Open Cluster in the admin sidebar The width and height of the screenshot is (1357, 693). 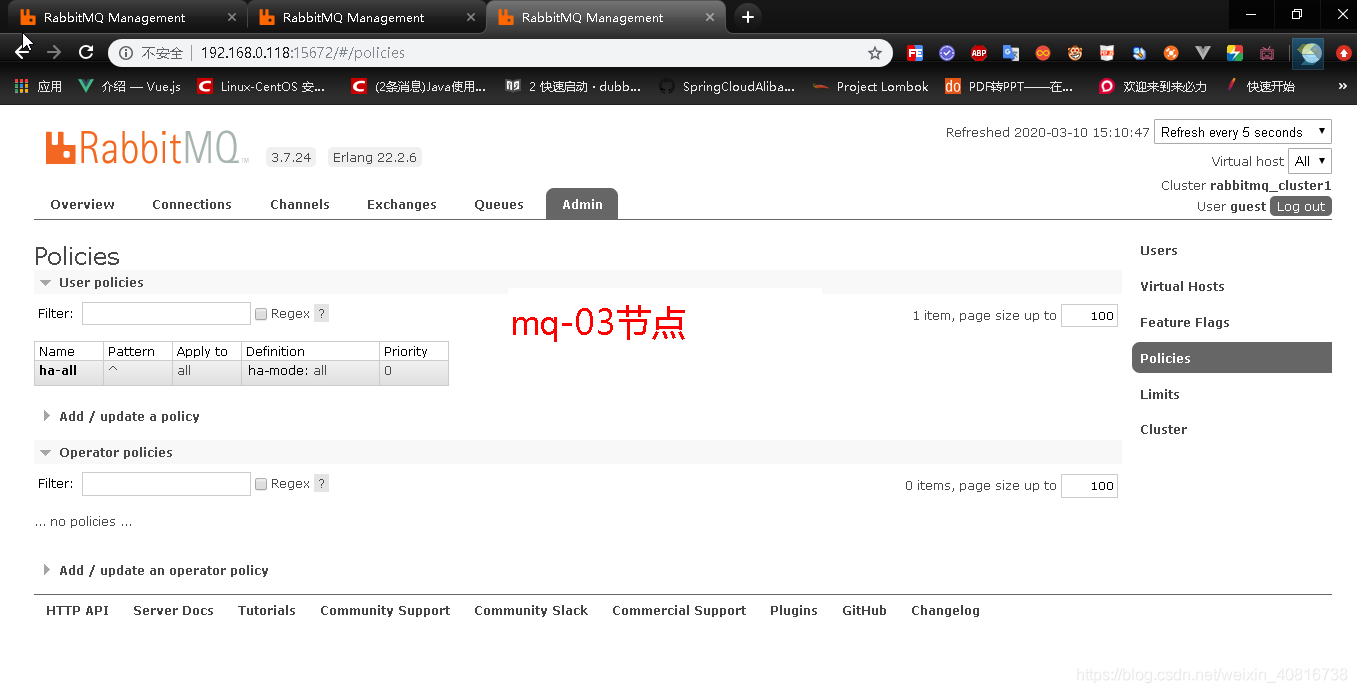[1163, 429]
